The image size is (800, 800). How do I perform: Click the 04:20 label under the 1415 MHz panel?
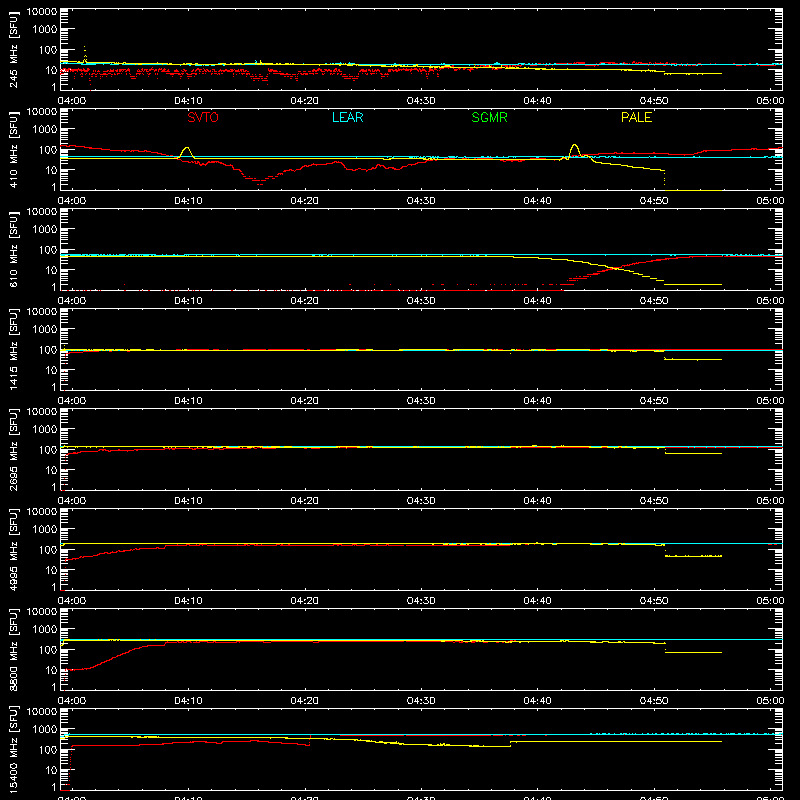click(x=305, y=401)
